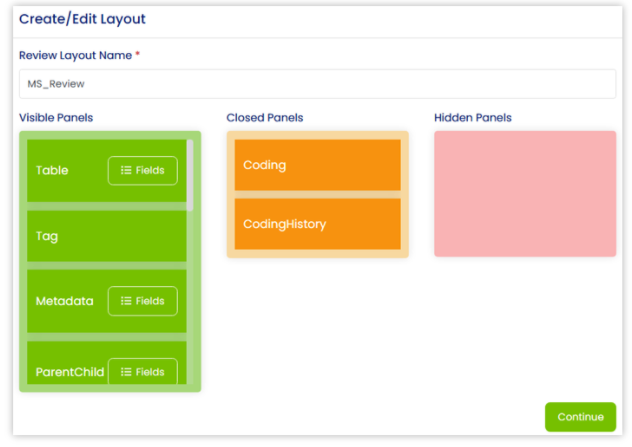Click the list icon in ParentChild's Fields button

point(126,372)
